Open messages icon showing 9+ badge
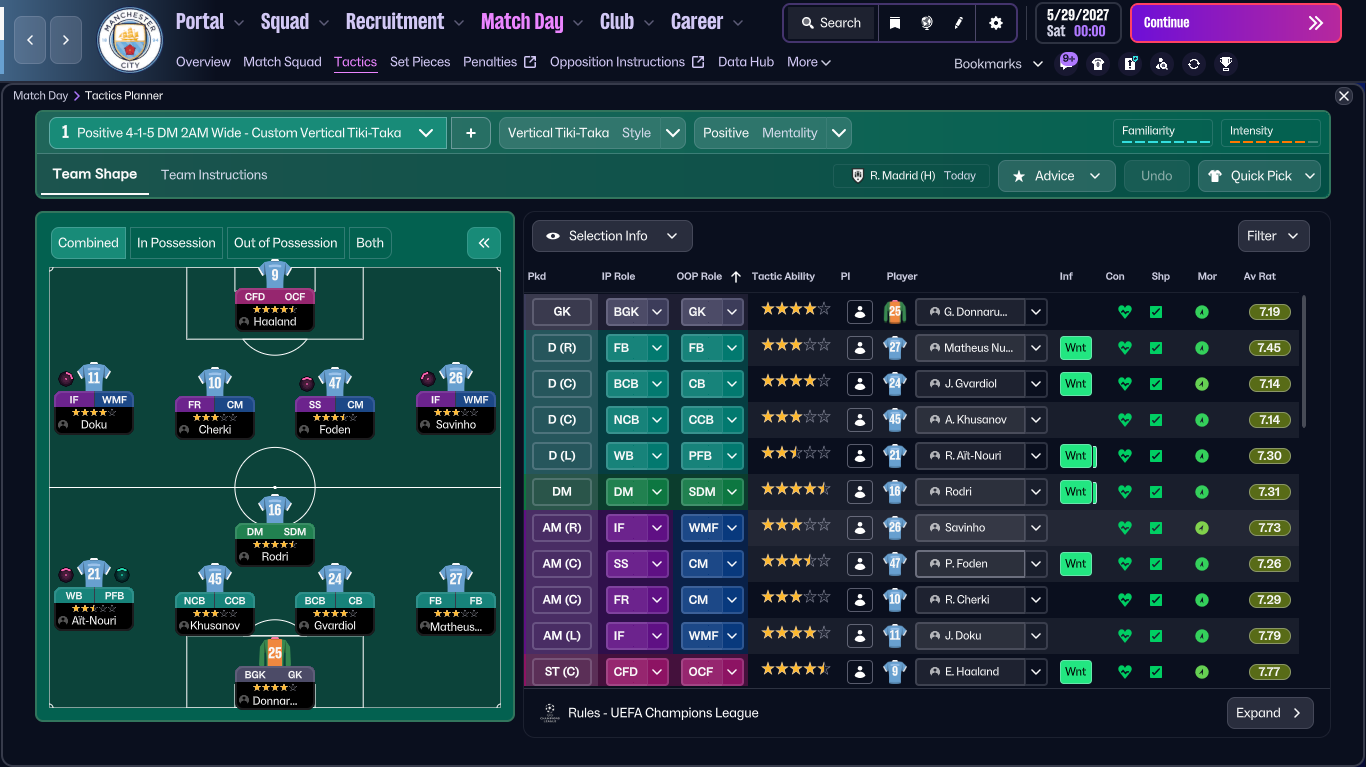Viewport: 1366px width, 767px height. tap(1068, 62)
